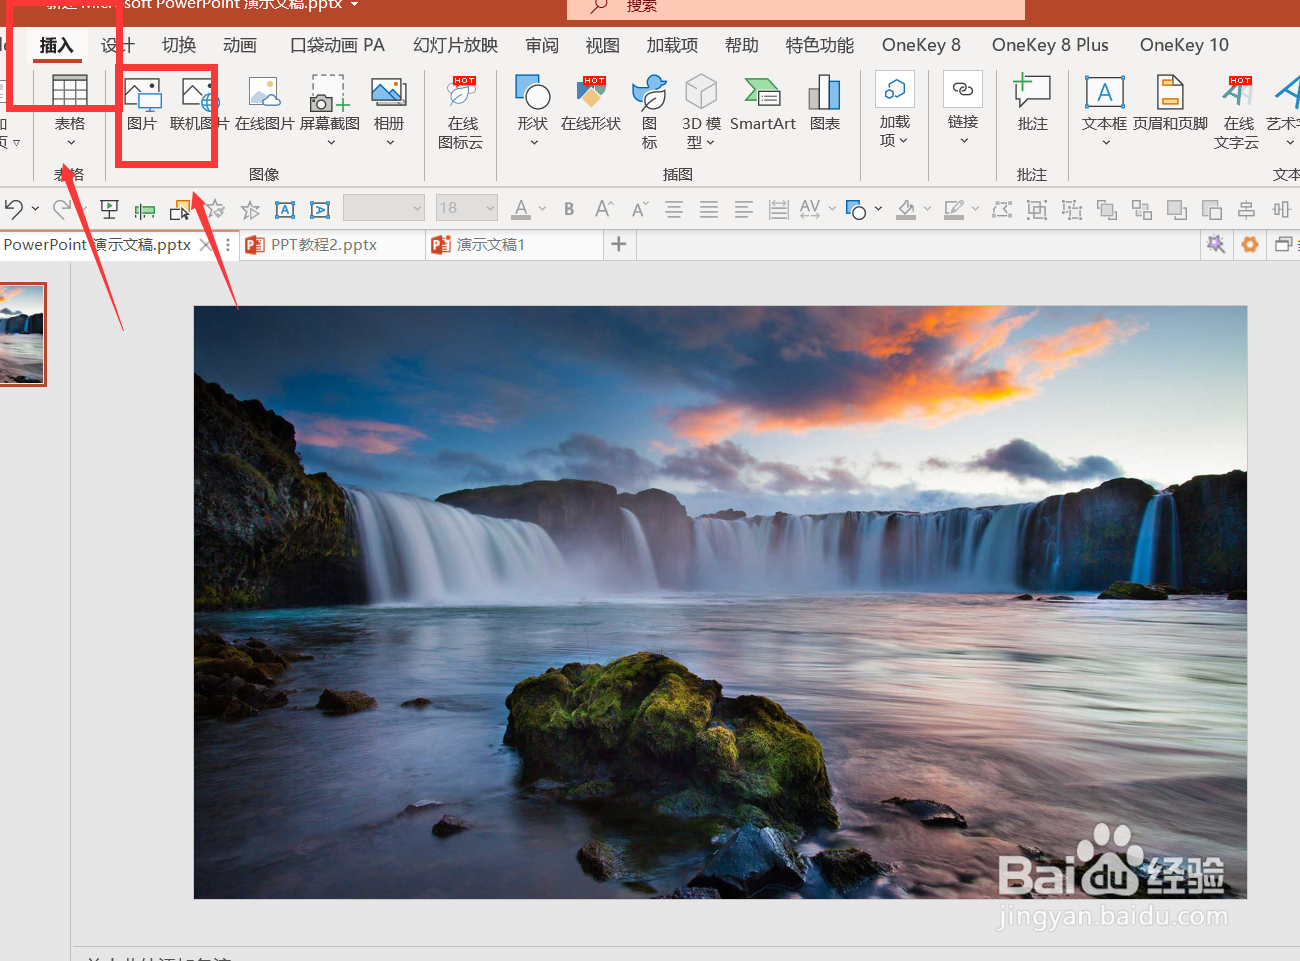Open the 联机图片 online pictures tool
Screen dimensions: 1300x961
click(199, 105)
